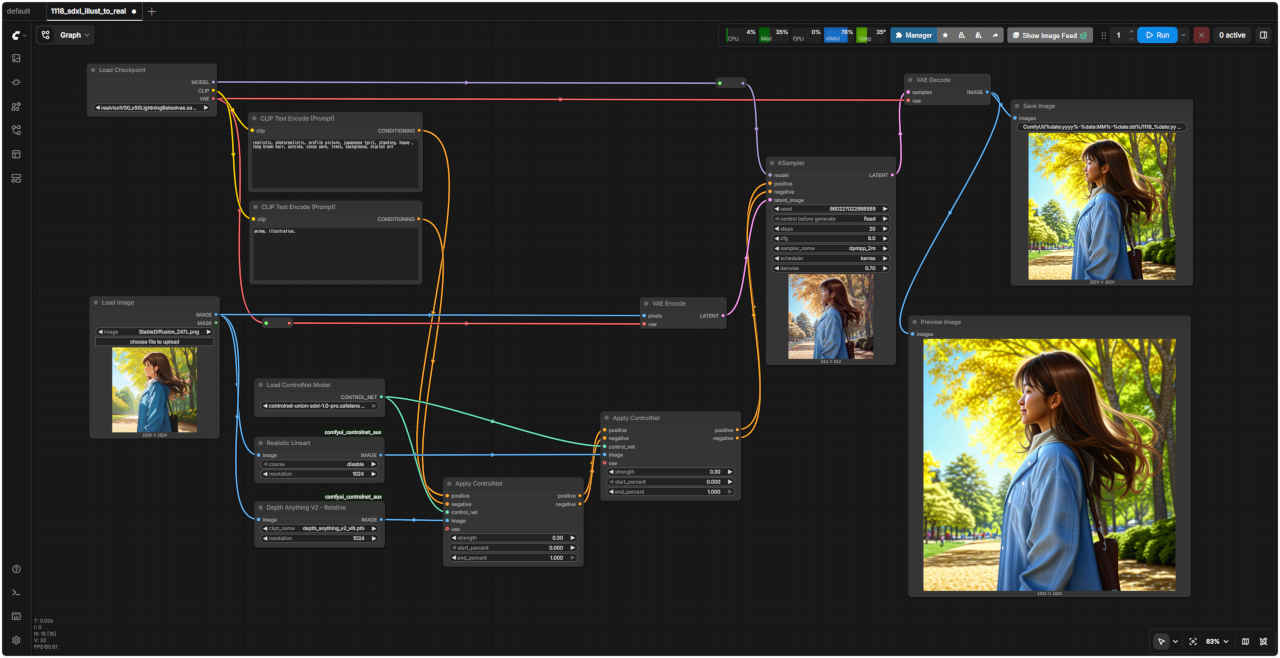This screenshot has height=658, width=1280.
Task: Open settings via the gear icon
Action: [16, 640]
